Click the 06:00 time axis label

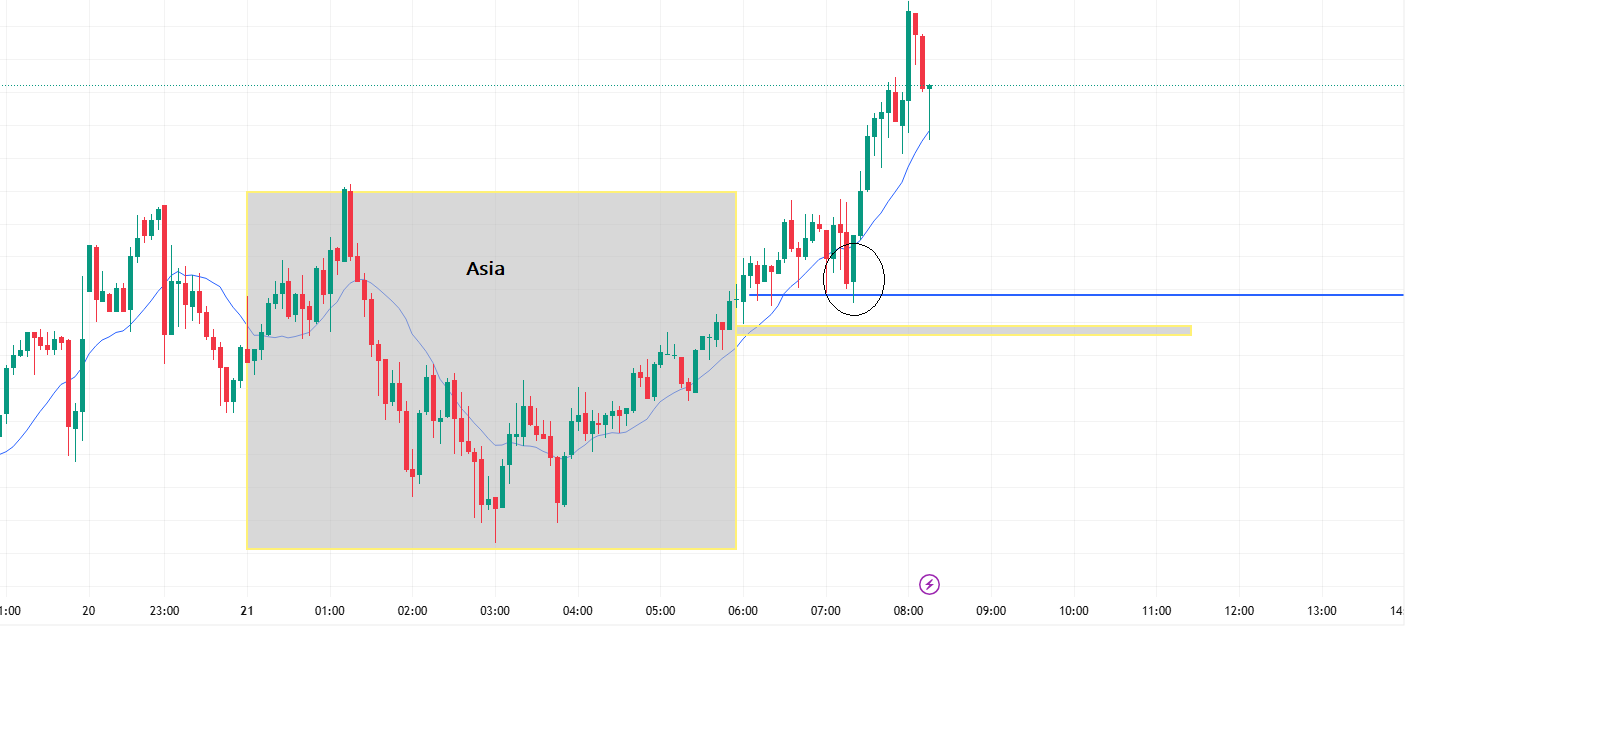click(x=743, y=611)
